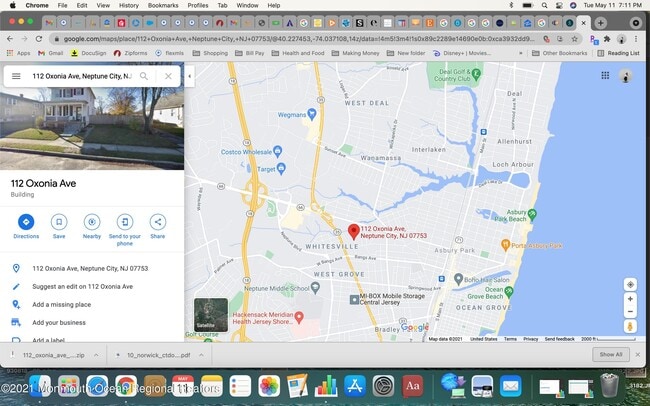Open new browser tab

601,23
